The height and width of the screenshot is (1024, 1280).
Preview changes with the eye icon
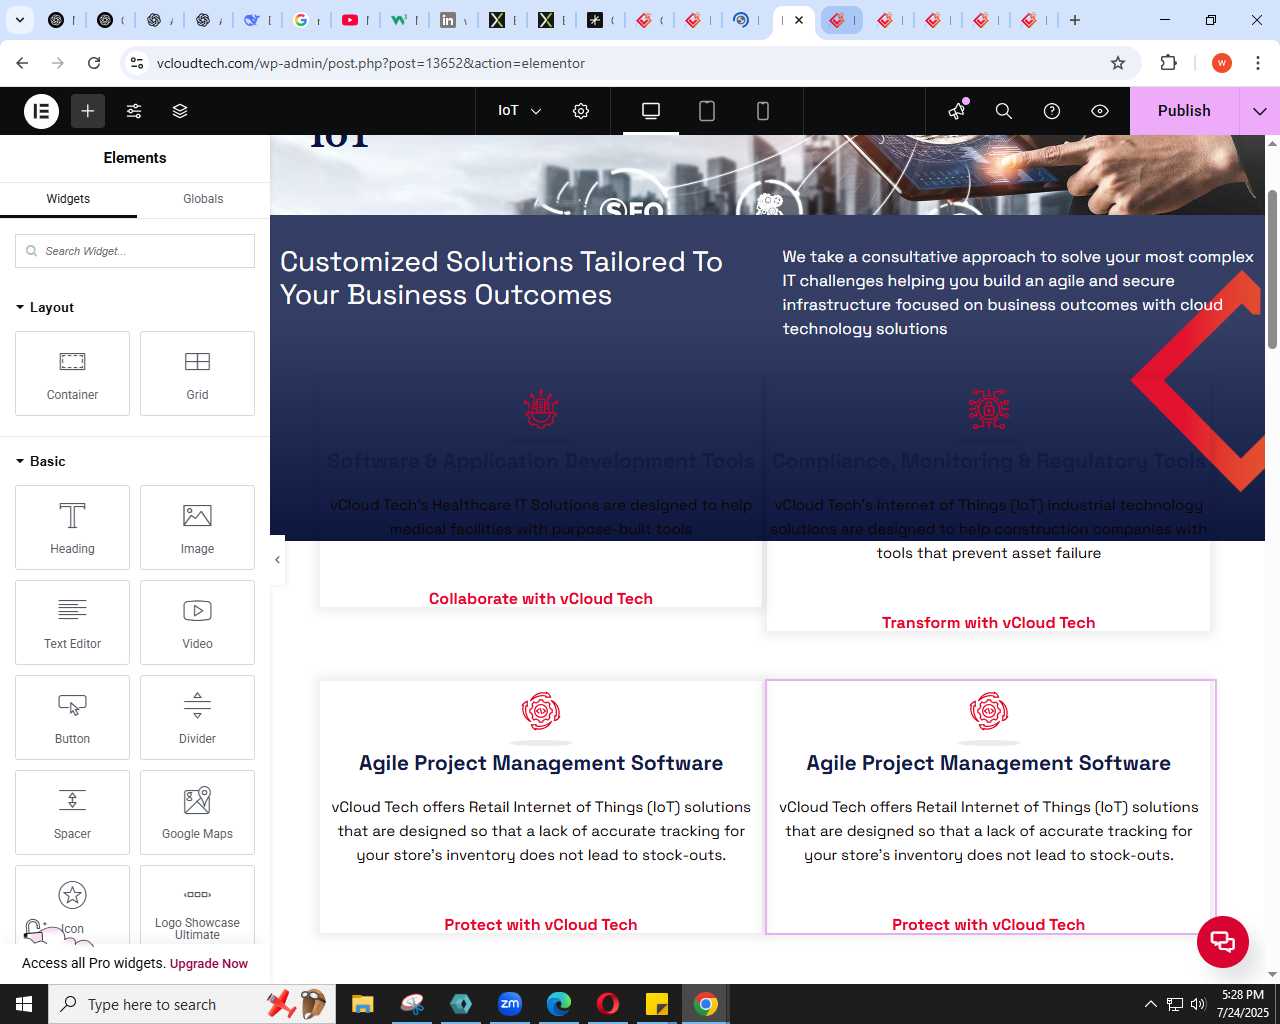click(1100, 111)
